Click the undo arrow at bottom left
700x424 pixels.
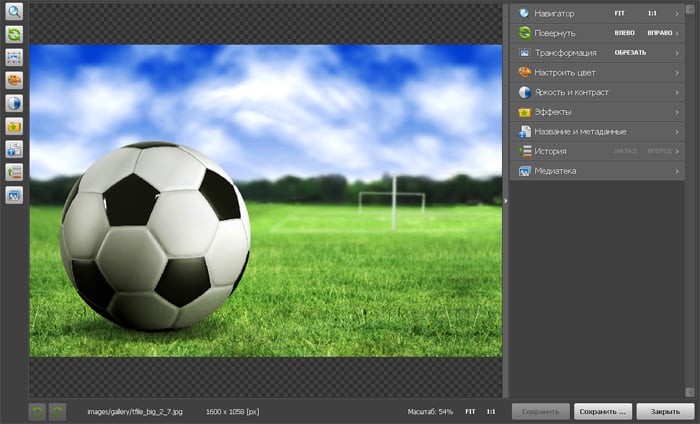(x=37, y=411)
